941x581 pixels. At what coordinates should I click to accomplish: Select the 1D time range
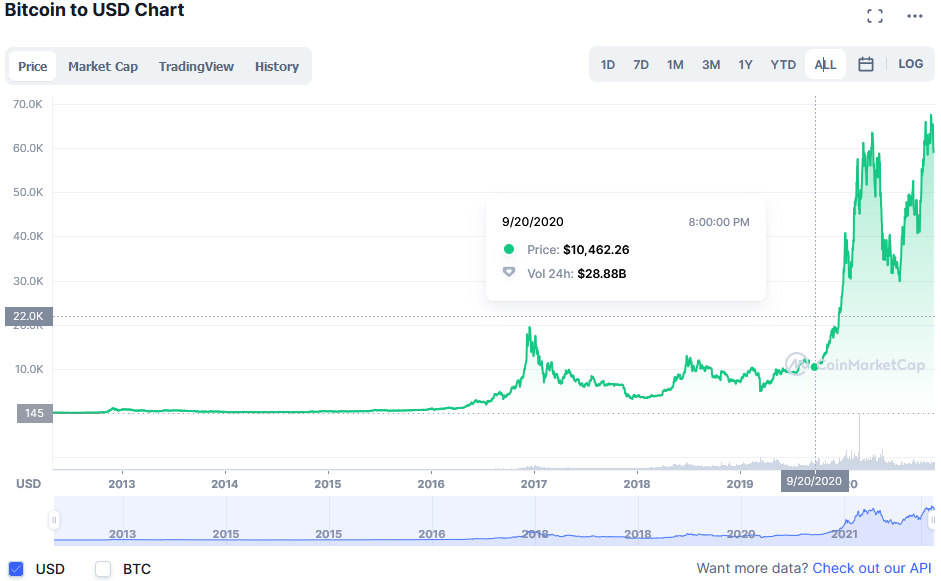[x=608, y=64]
